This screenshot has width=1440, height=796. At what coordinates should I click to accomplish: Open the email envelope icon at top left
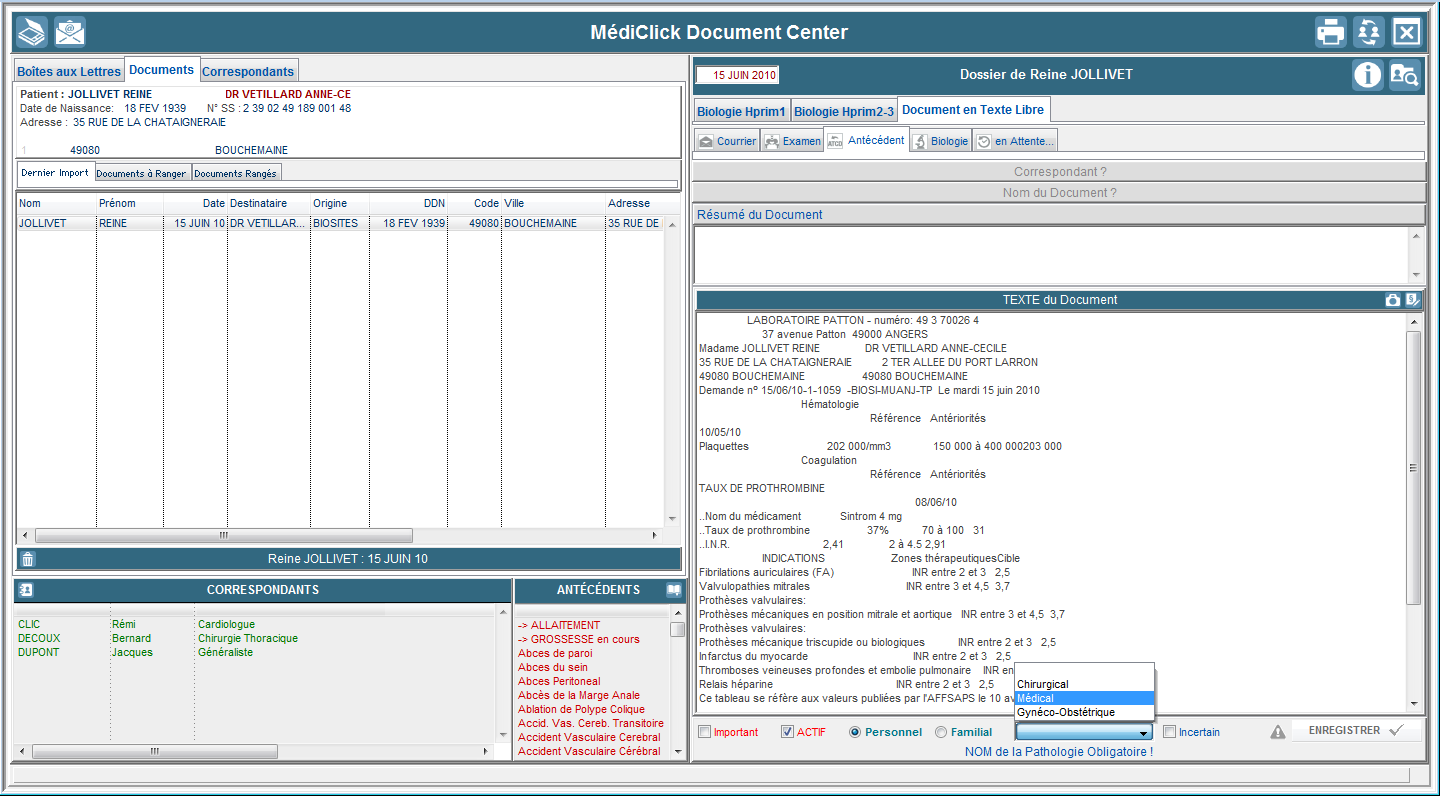[x=70, y=32]
